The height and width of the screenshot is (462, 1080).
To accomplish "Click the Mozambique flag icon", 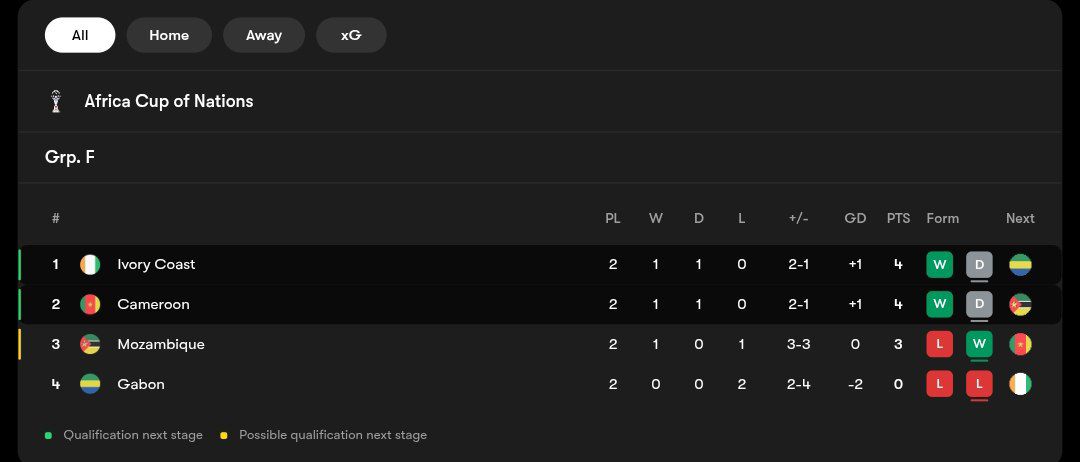I will click(x=90, y=344).
